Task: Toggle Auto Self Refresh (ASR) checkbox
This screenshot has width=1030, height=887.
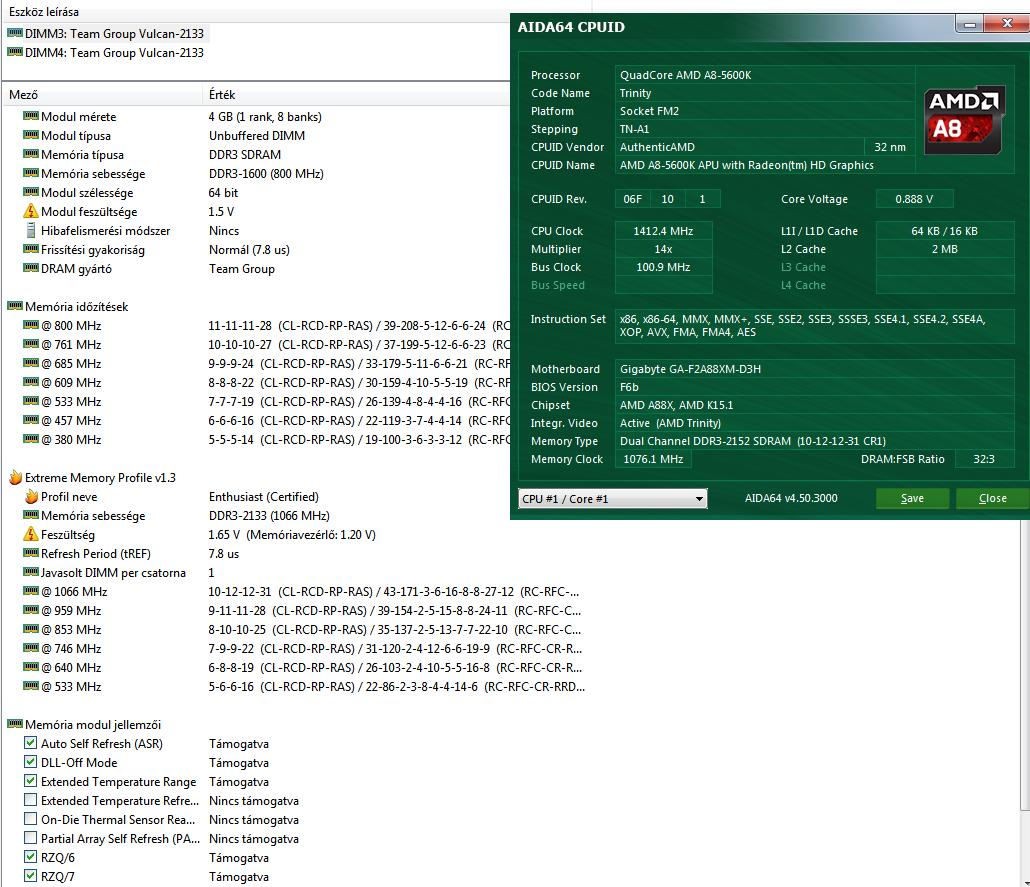Action: [x=30, y=743]
